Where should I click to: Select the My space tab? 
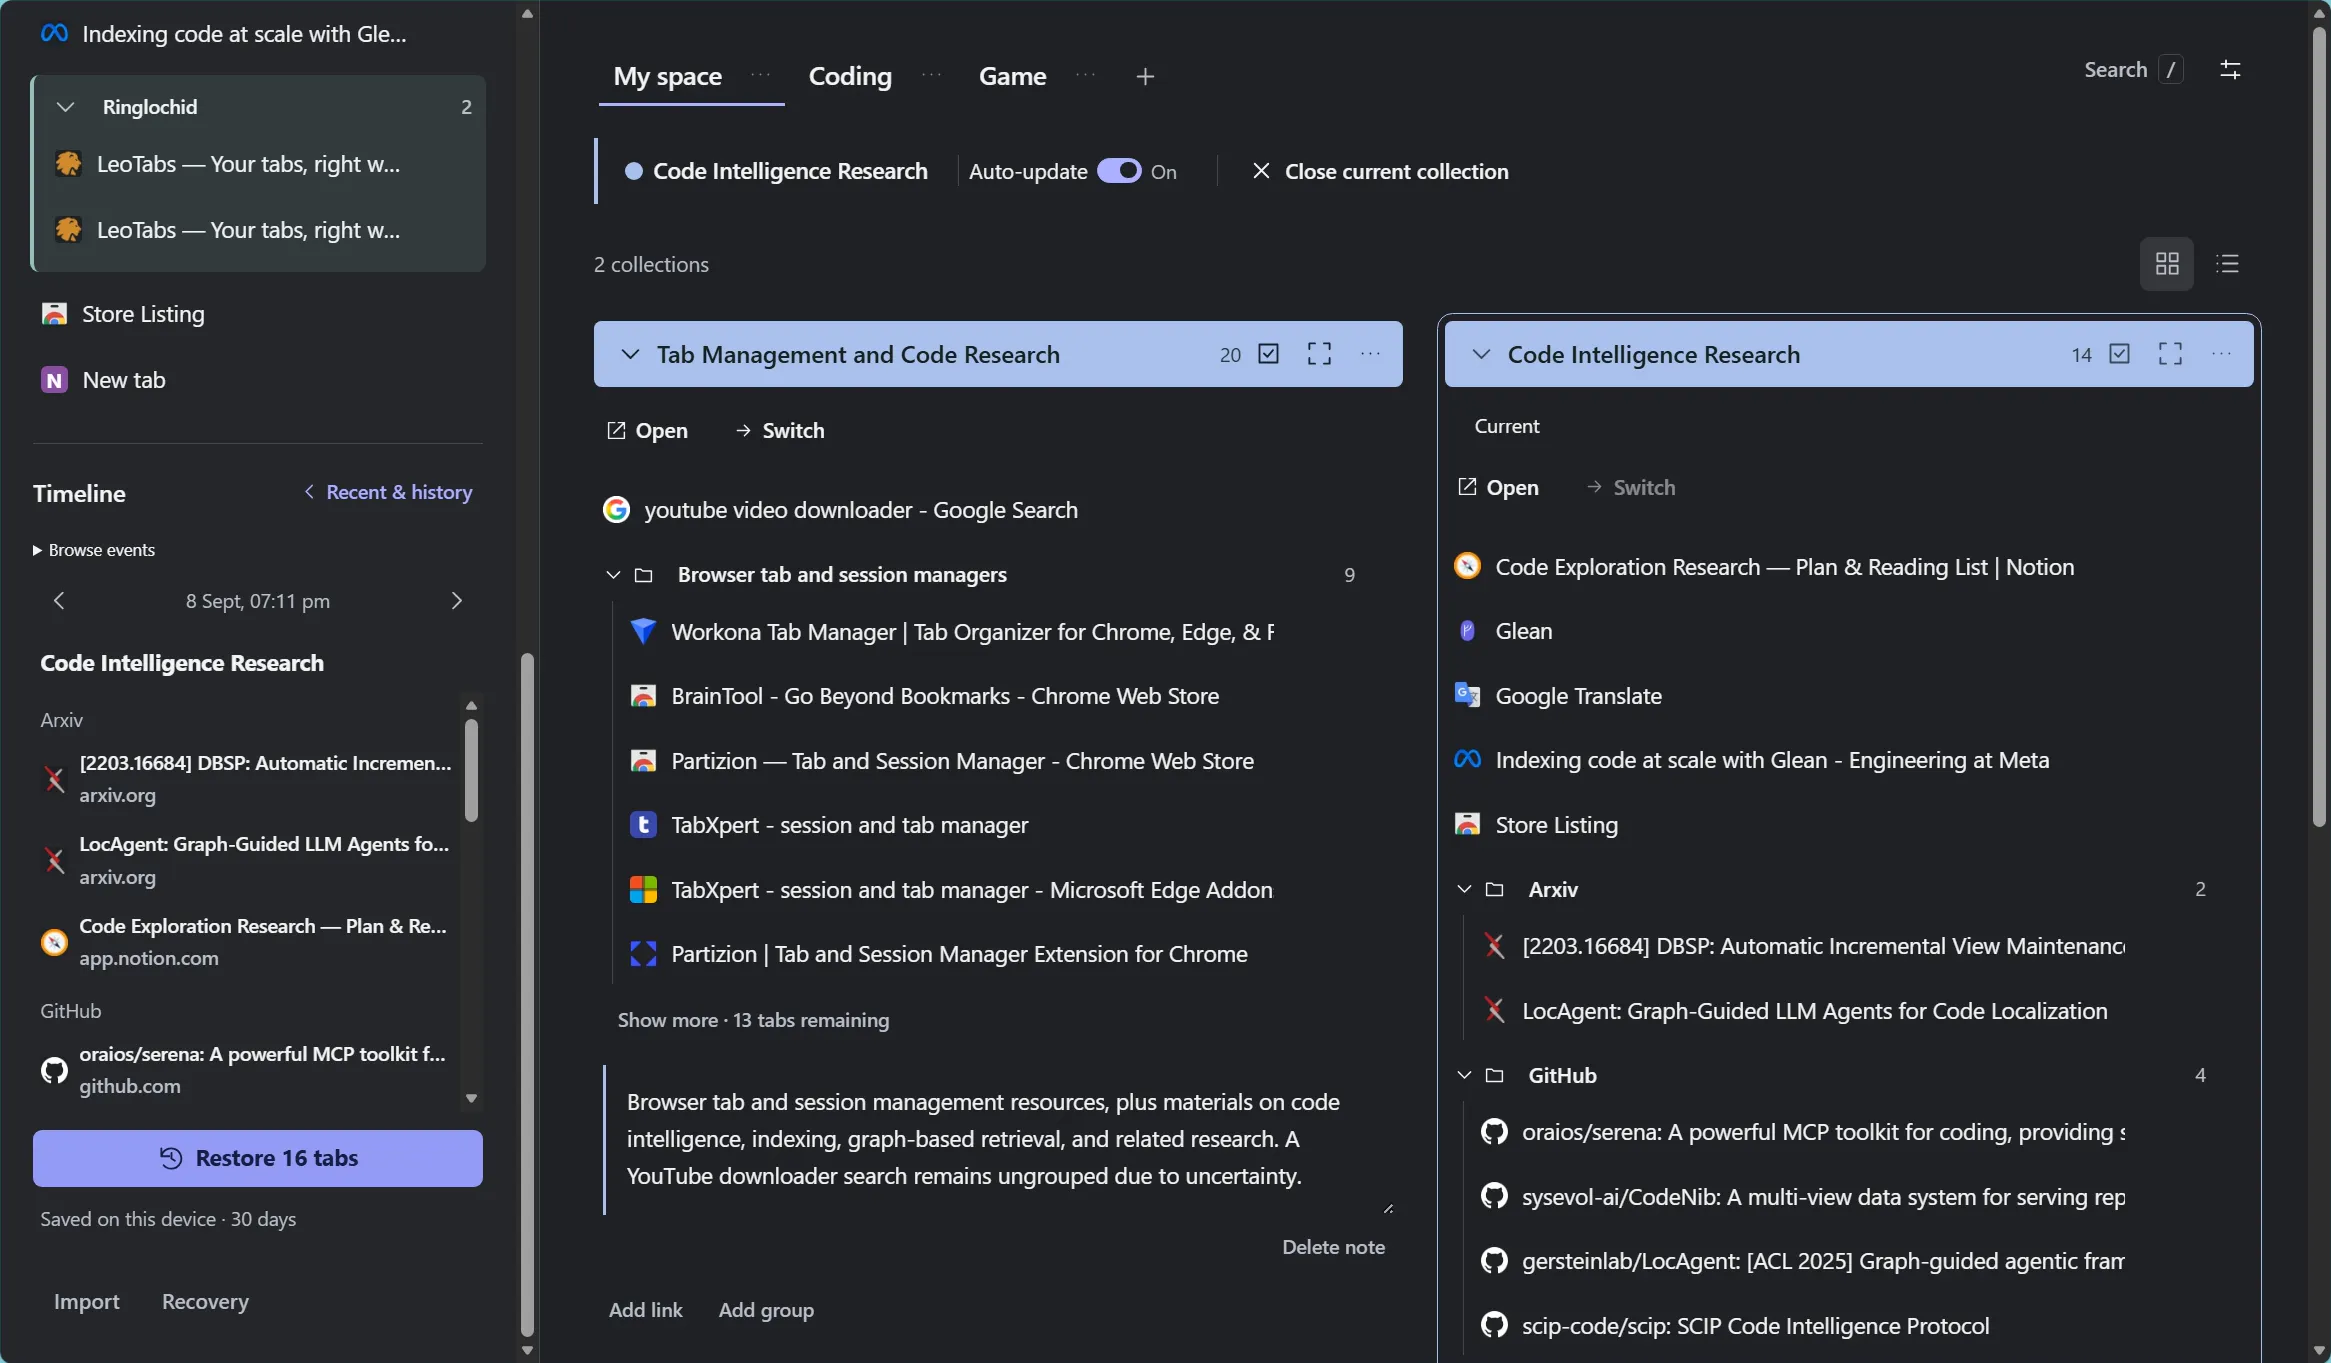(x=668, y=76)
